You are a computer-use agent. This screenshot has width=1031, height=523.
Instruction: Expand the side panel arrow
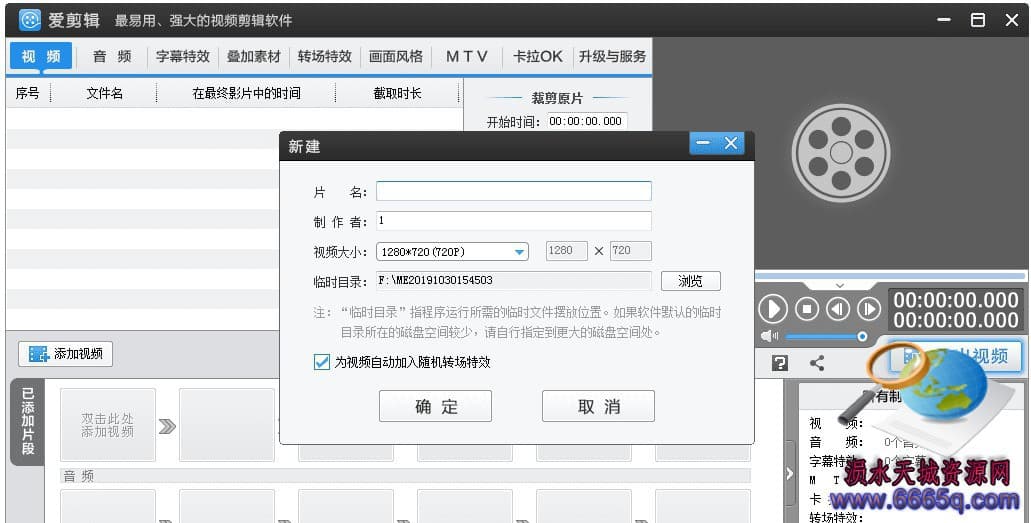tap(790, 473)
